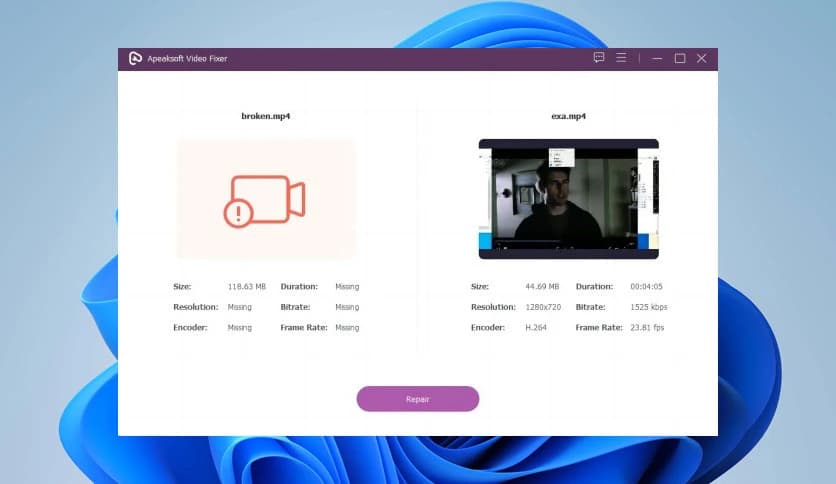Viewport: 836px width, 484px height.
Task: Click the broken.mp4 file name
Action: pyautogui.click(x=266, y=116)
